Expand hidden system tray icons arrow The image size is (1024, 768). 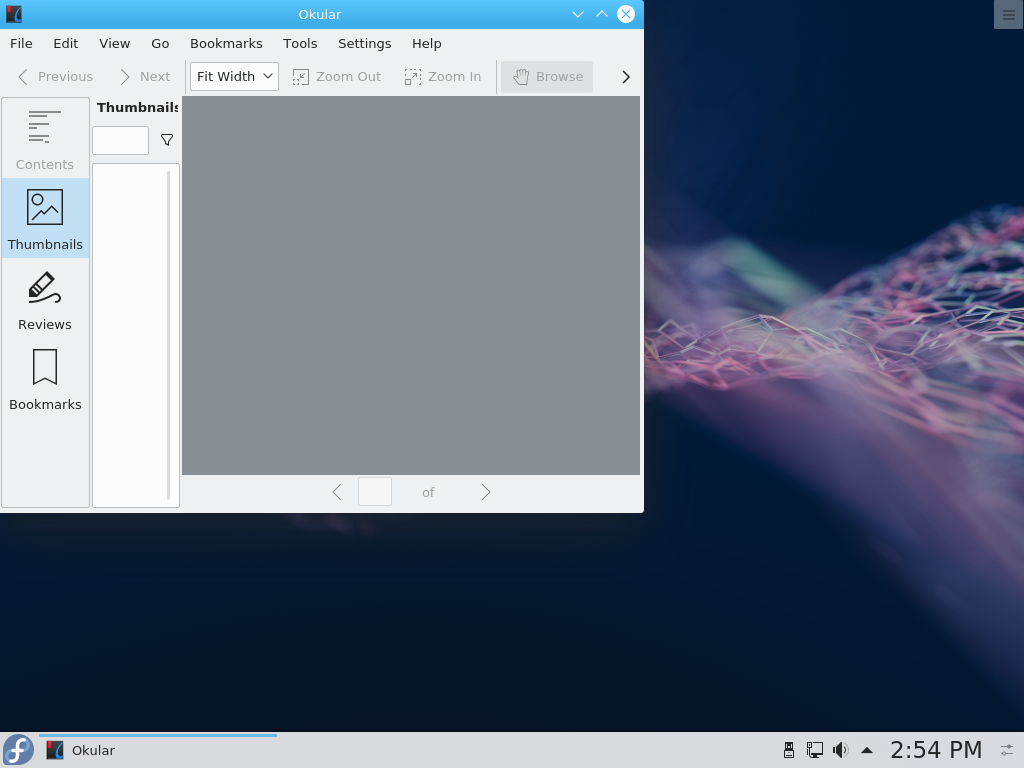tap(867, 750)
